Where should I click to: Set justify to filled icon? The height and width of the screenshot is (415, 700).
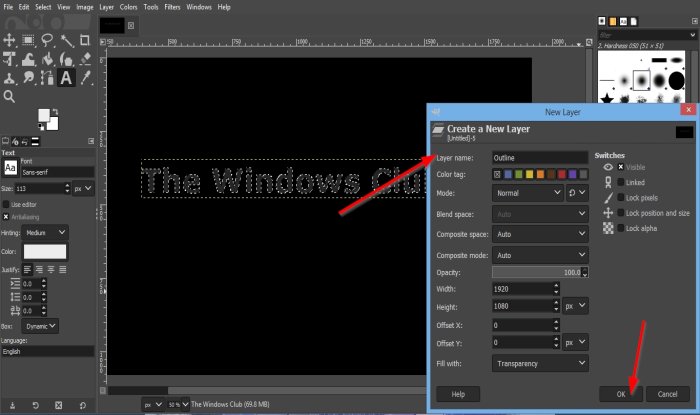click(x=62, y=270)
